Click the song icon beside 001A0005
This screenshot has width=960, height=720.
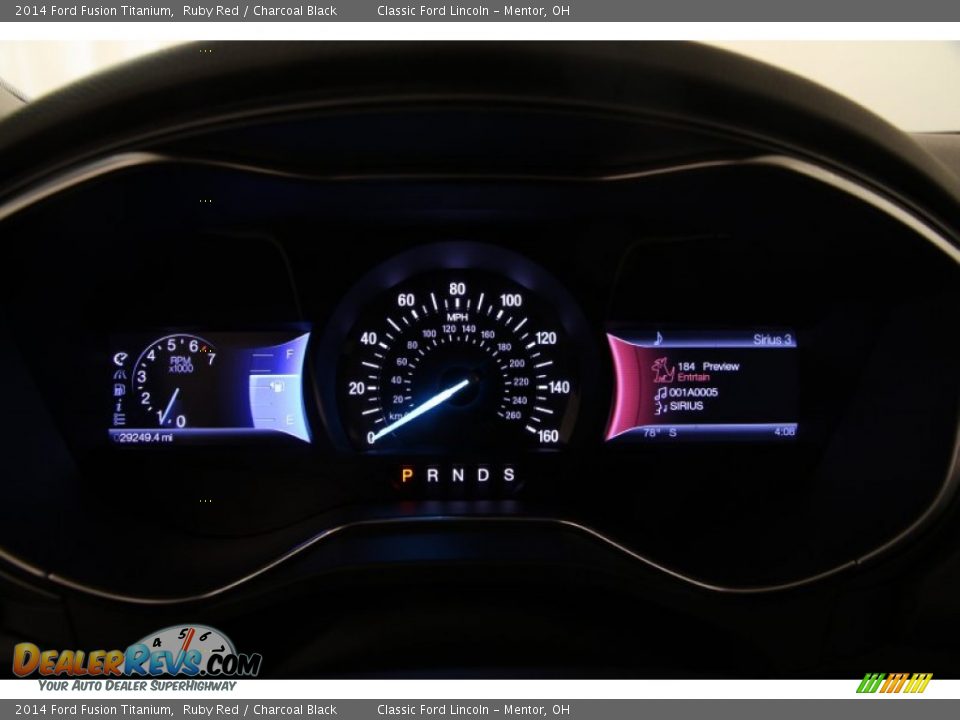click(660, 393)
